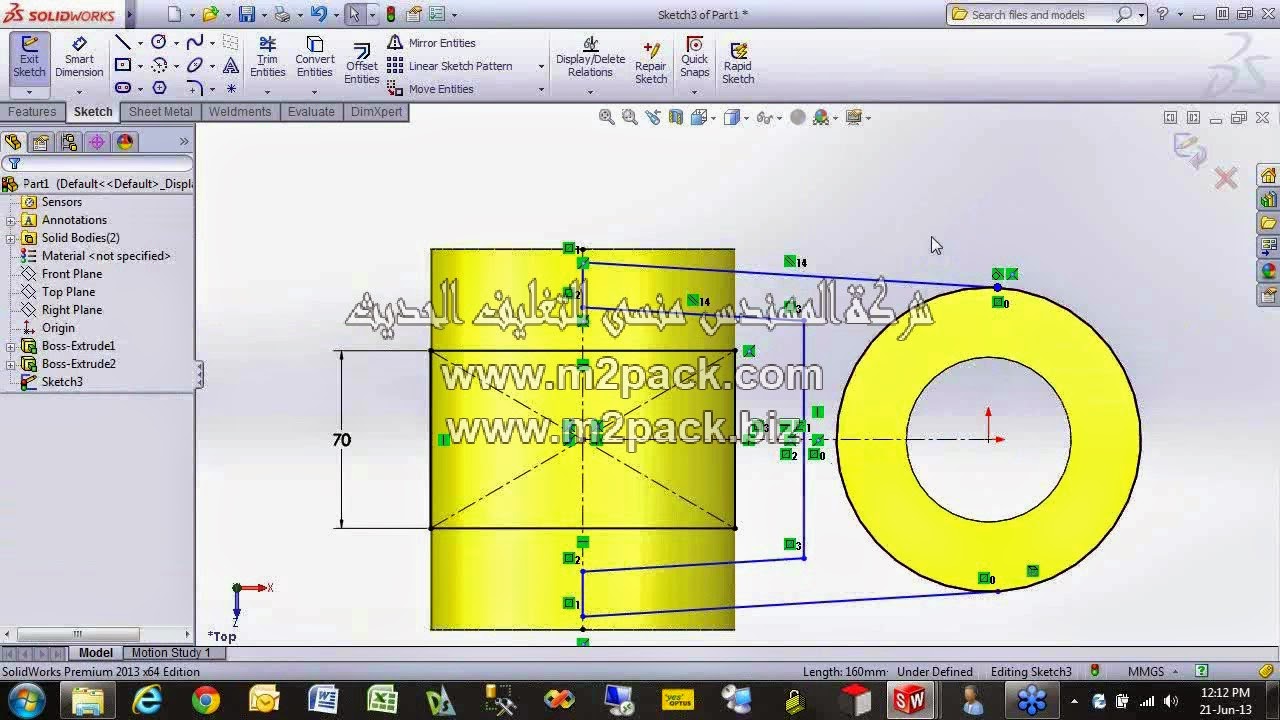Click the Rebuild traffic light icon

pyautogui.click(x=390, y=14)
